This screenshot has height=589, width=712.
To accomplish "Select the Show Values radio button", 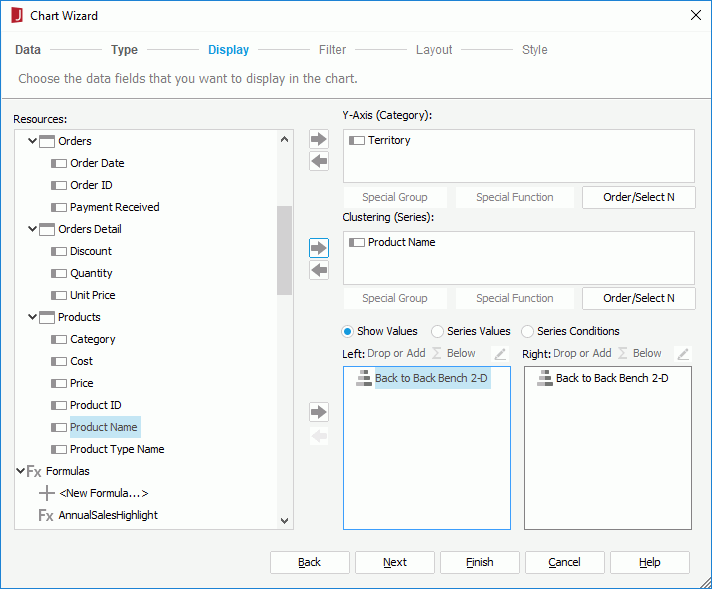I will 347,332.
